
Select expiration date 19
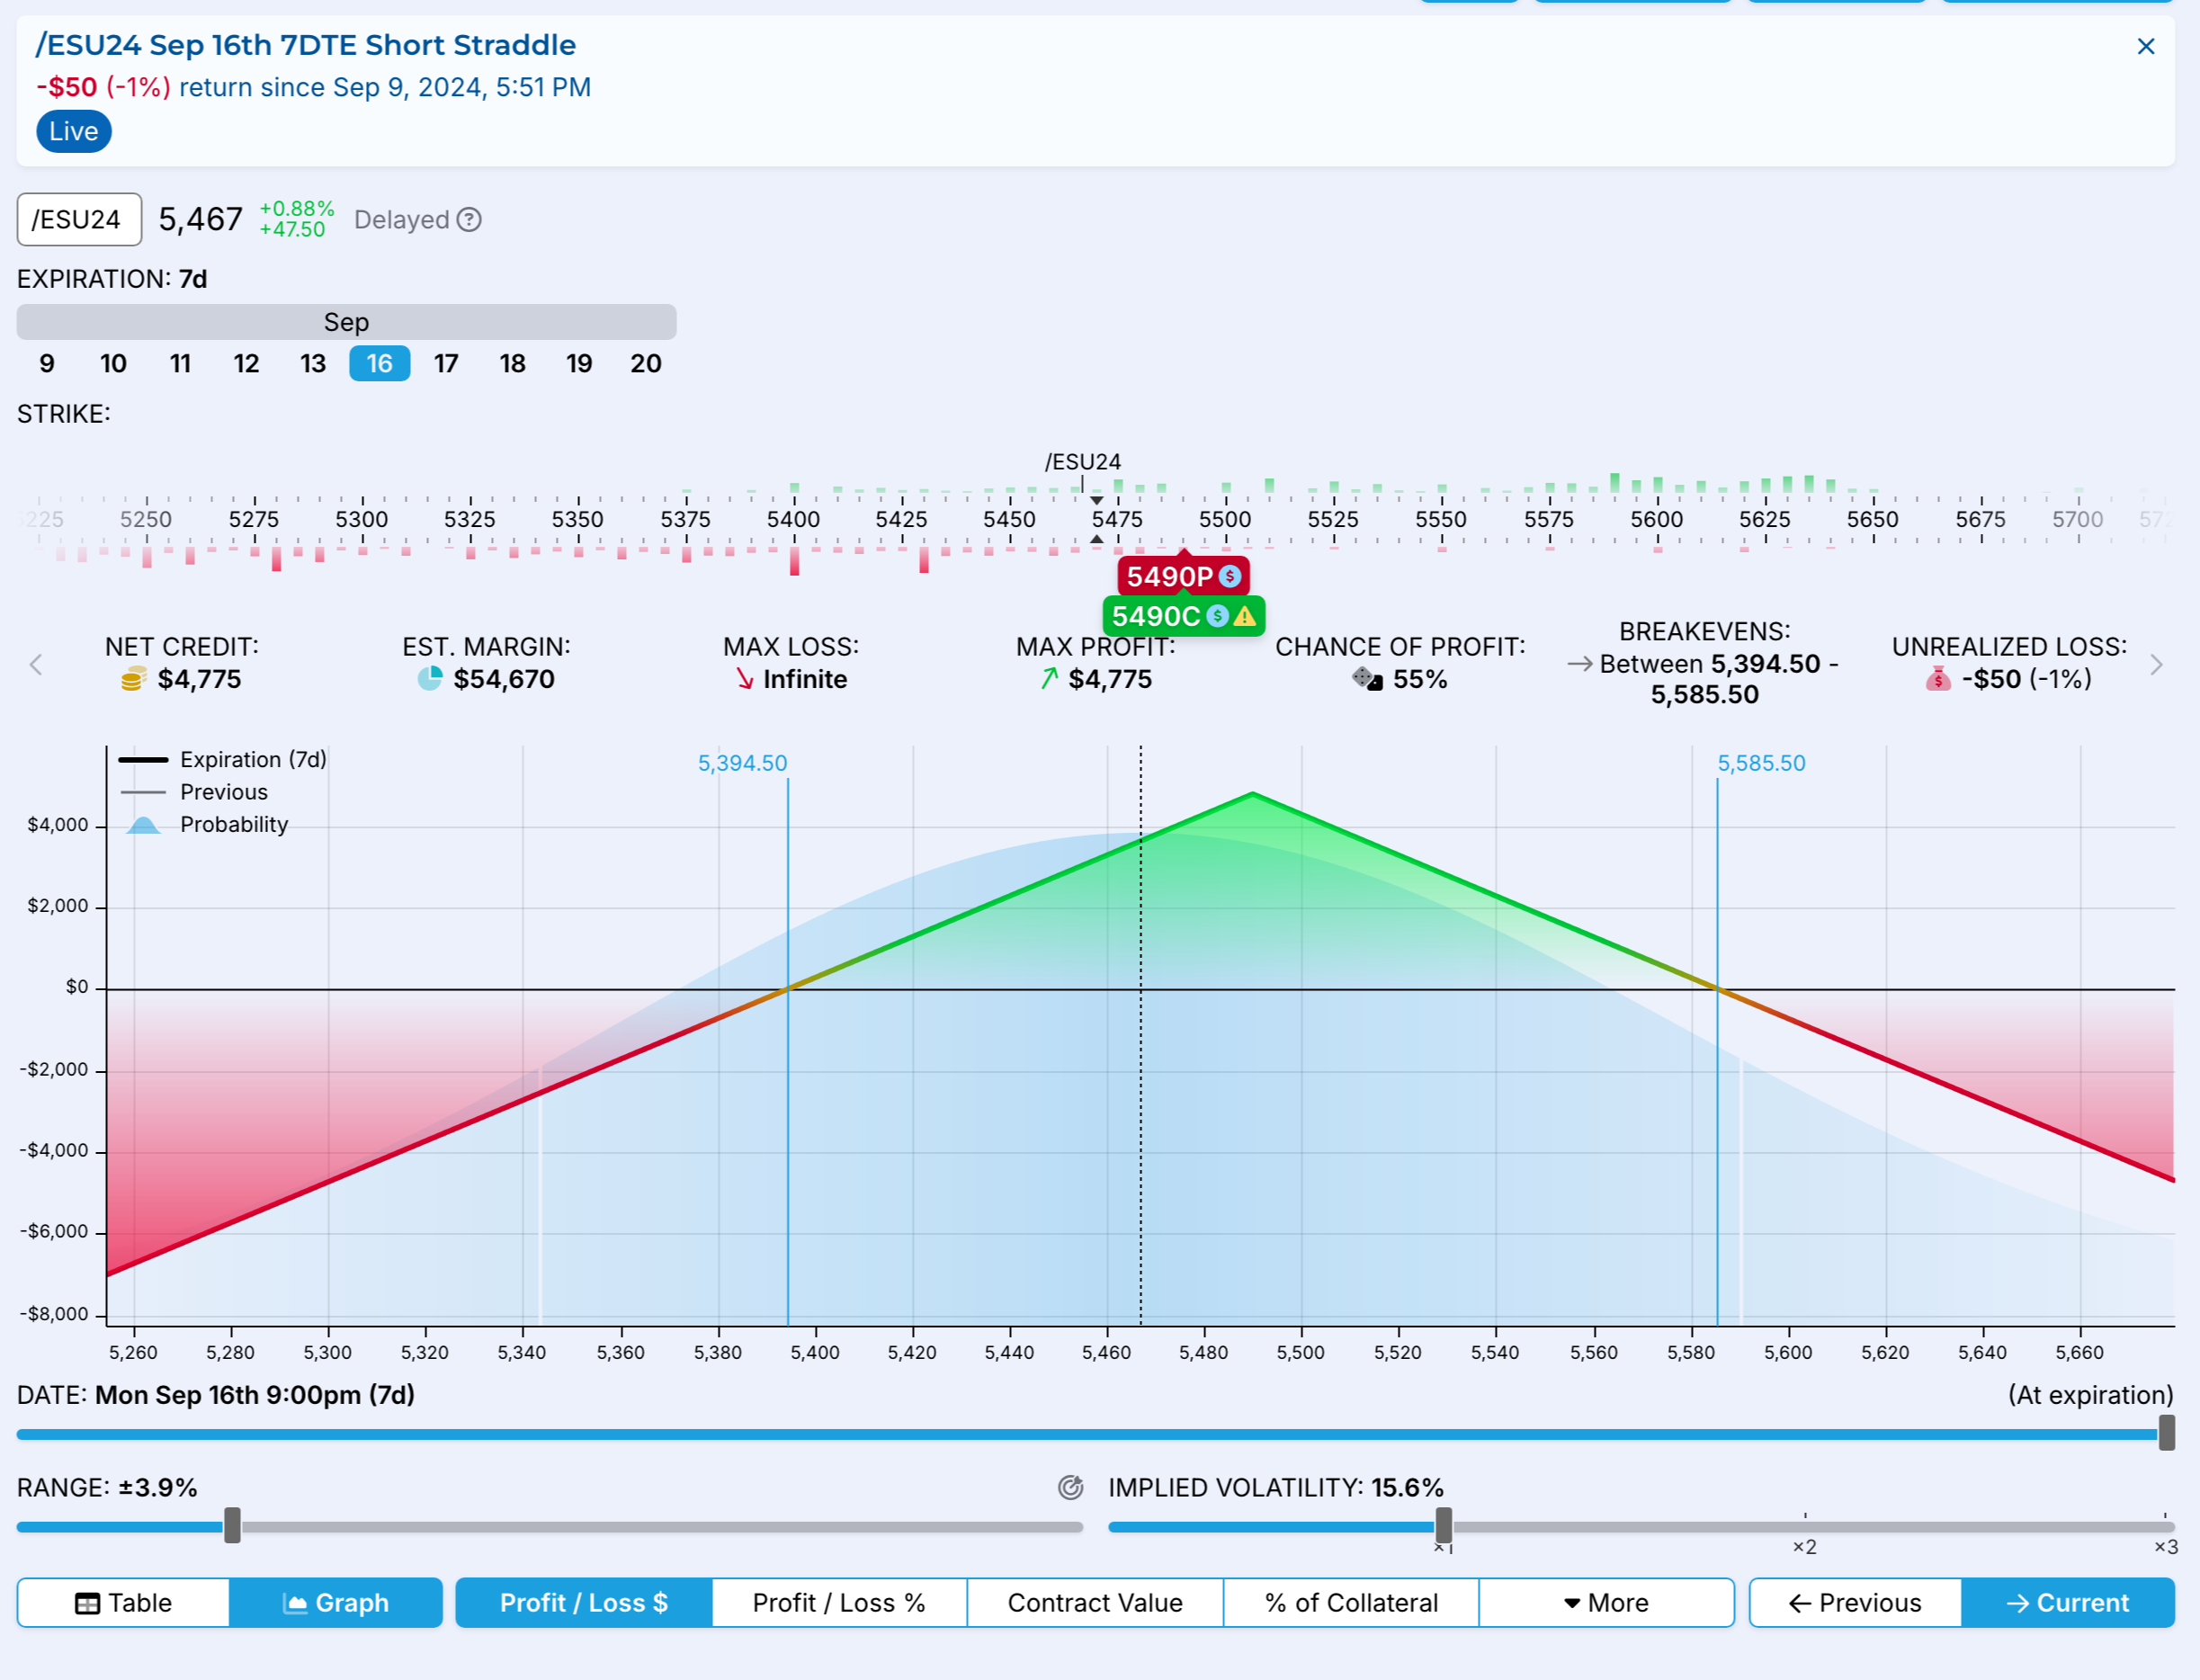tap(579, 363)
